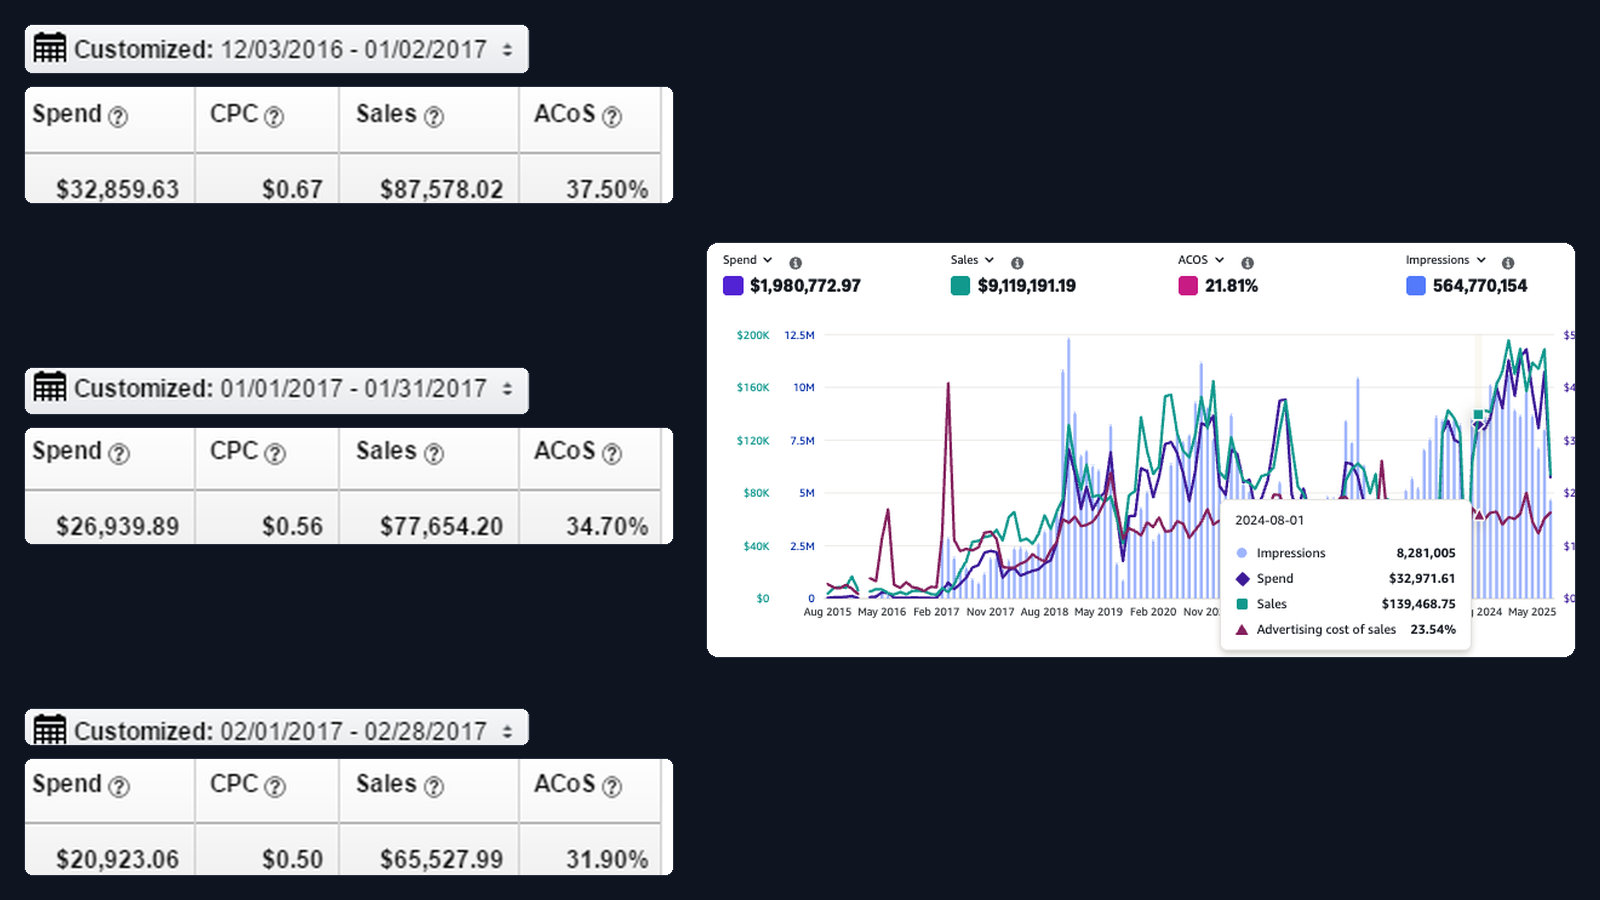Select the $0.67 CPC value
The image size is (1600, 900).
pyautogui.click(x=292, y=189)
